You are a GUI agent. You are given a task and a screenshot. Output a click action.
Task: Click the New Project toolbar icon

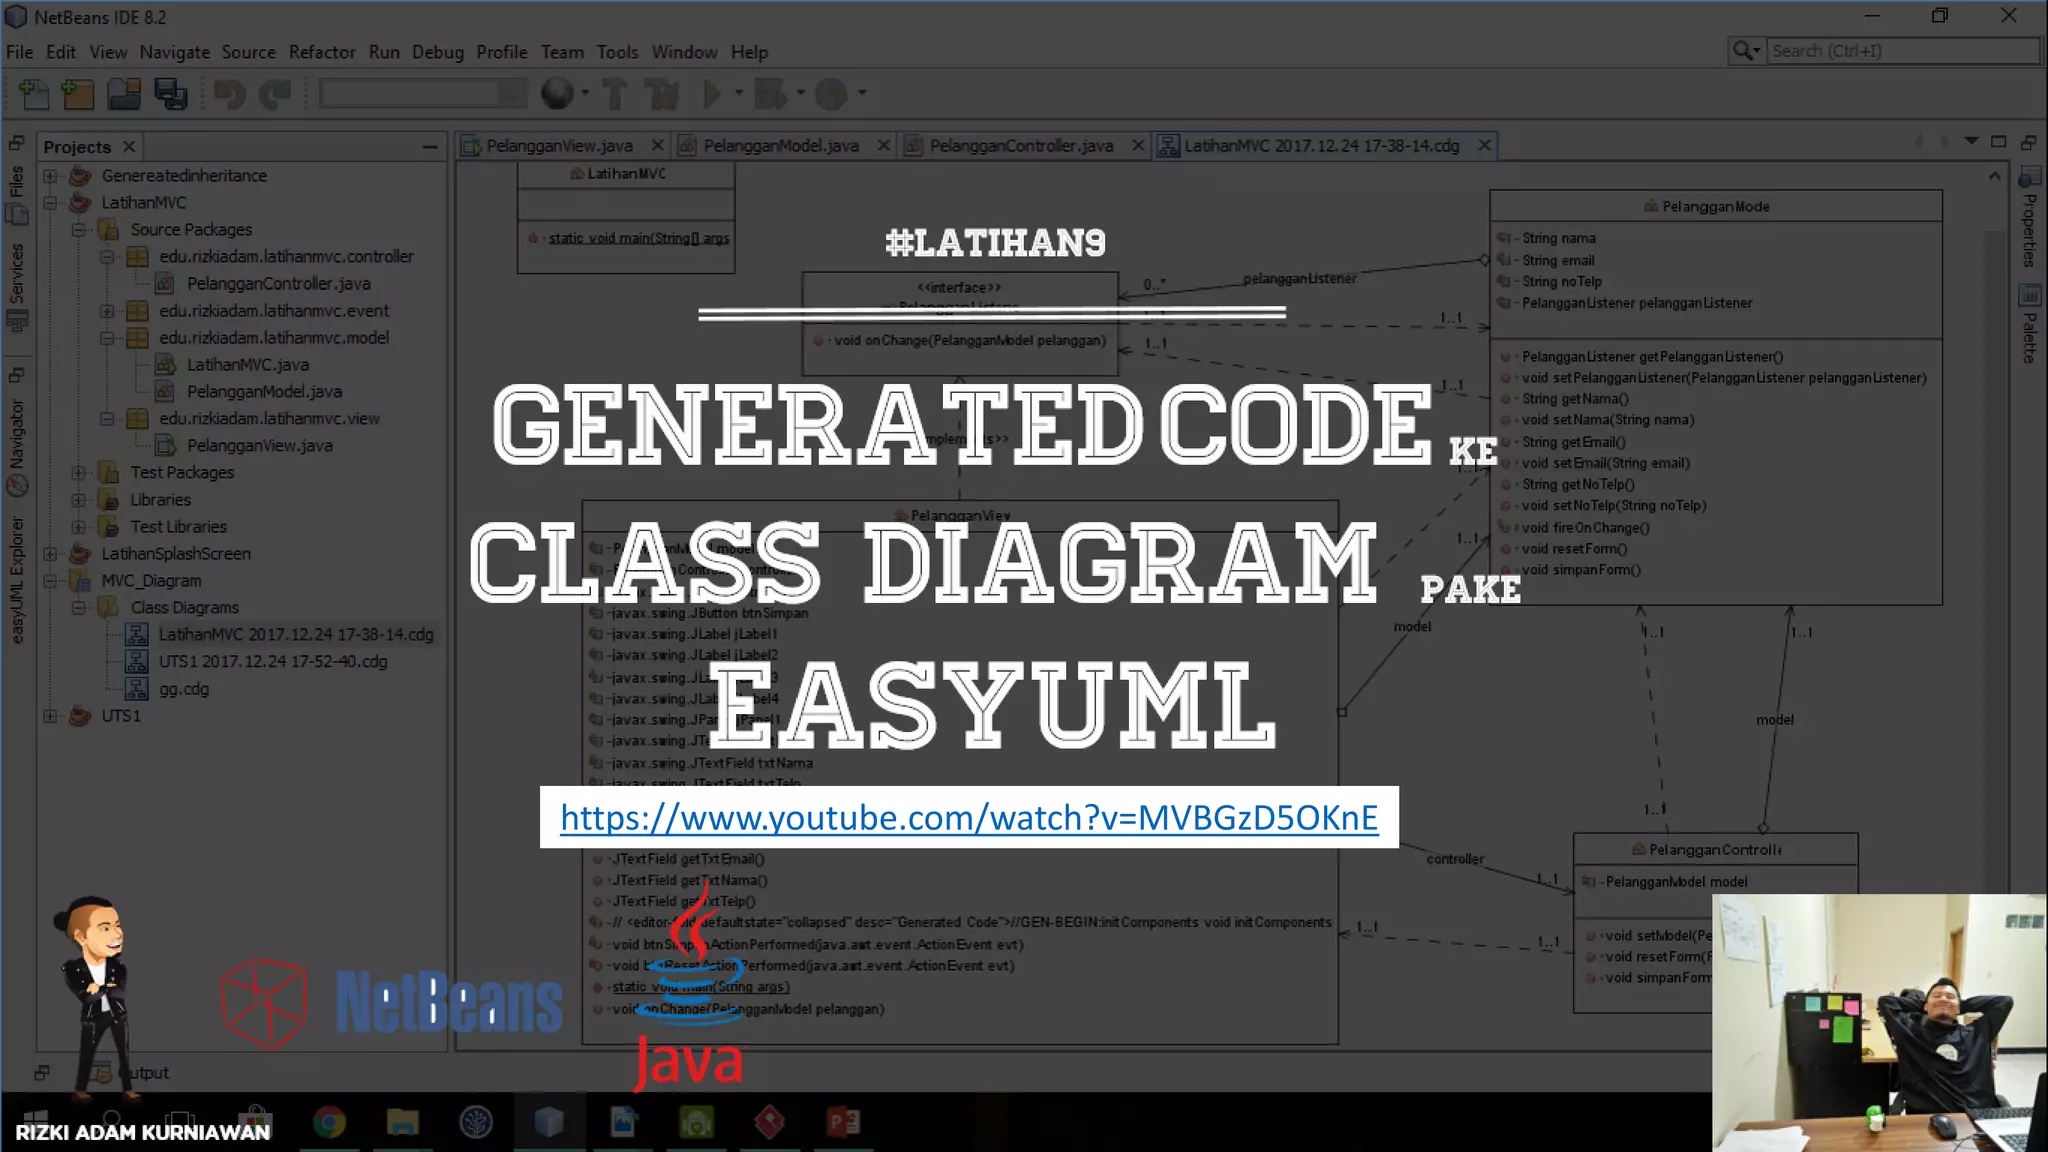tap(78, 94)
